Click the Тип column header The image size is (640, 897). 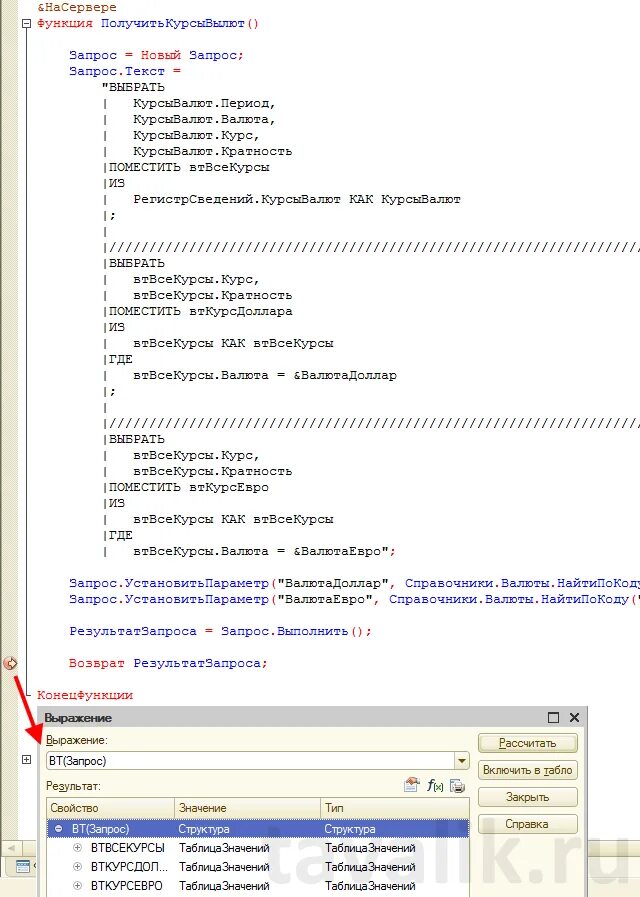pyautogui.click(x=395, y=808)
